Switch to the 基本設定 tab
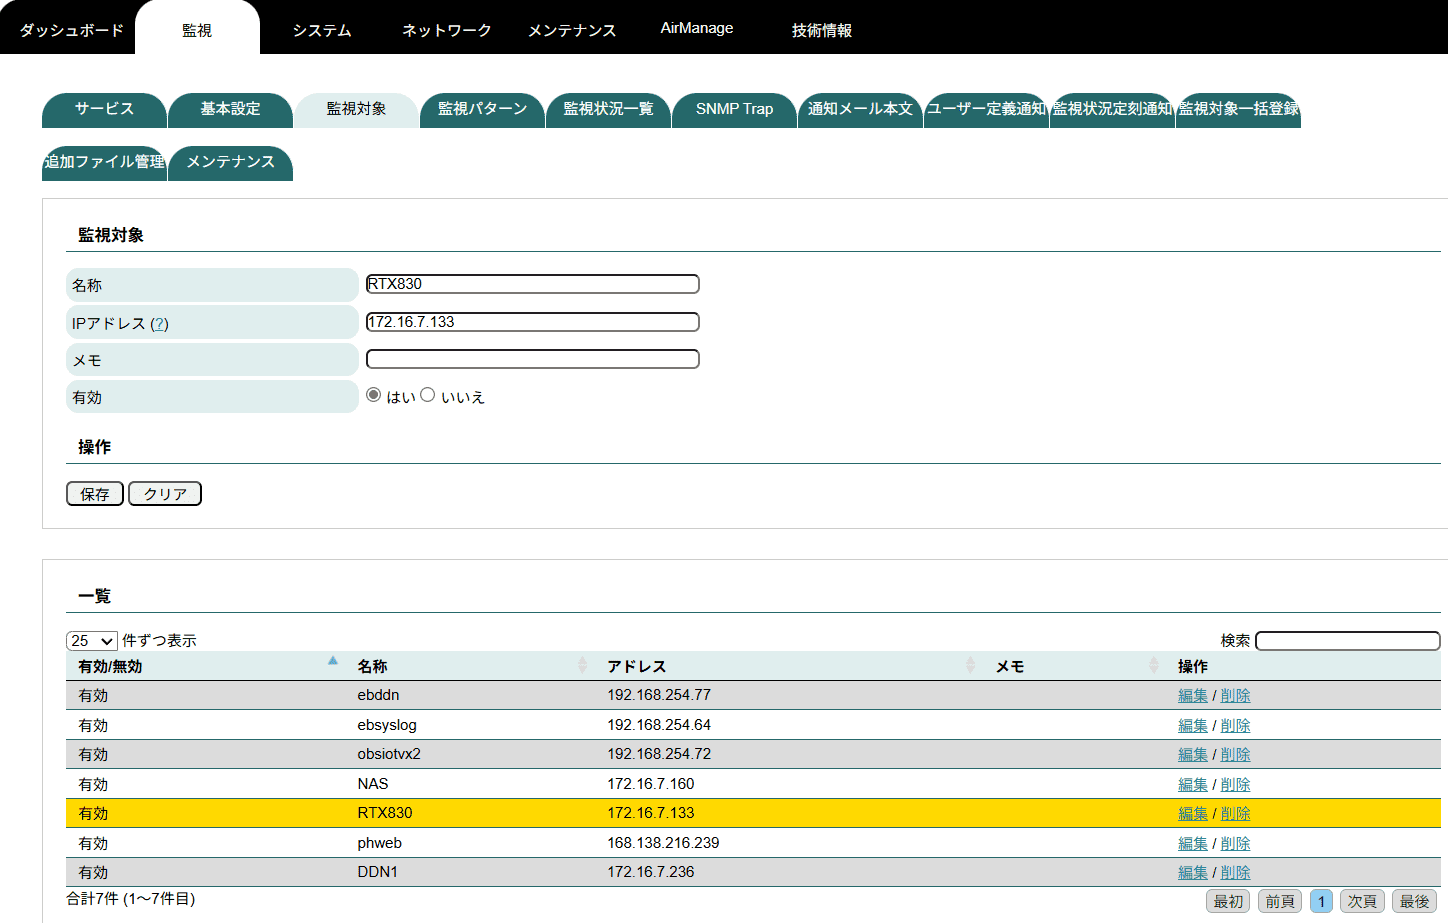 [230, 109]
